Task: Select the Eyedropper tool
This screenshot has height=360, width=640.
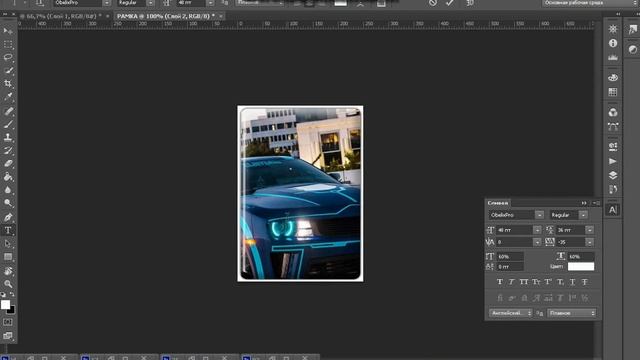Action: point(8,97)
